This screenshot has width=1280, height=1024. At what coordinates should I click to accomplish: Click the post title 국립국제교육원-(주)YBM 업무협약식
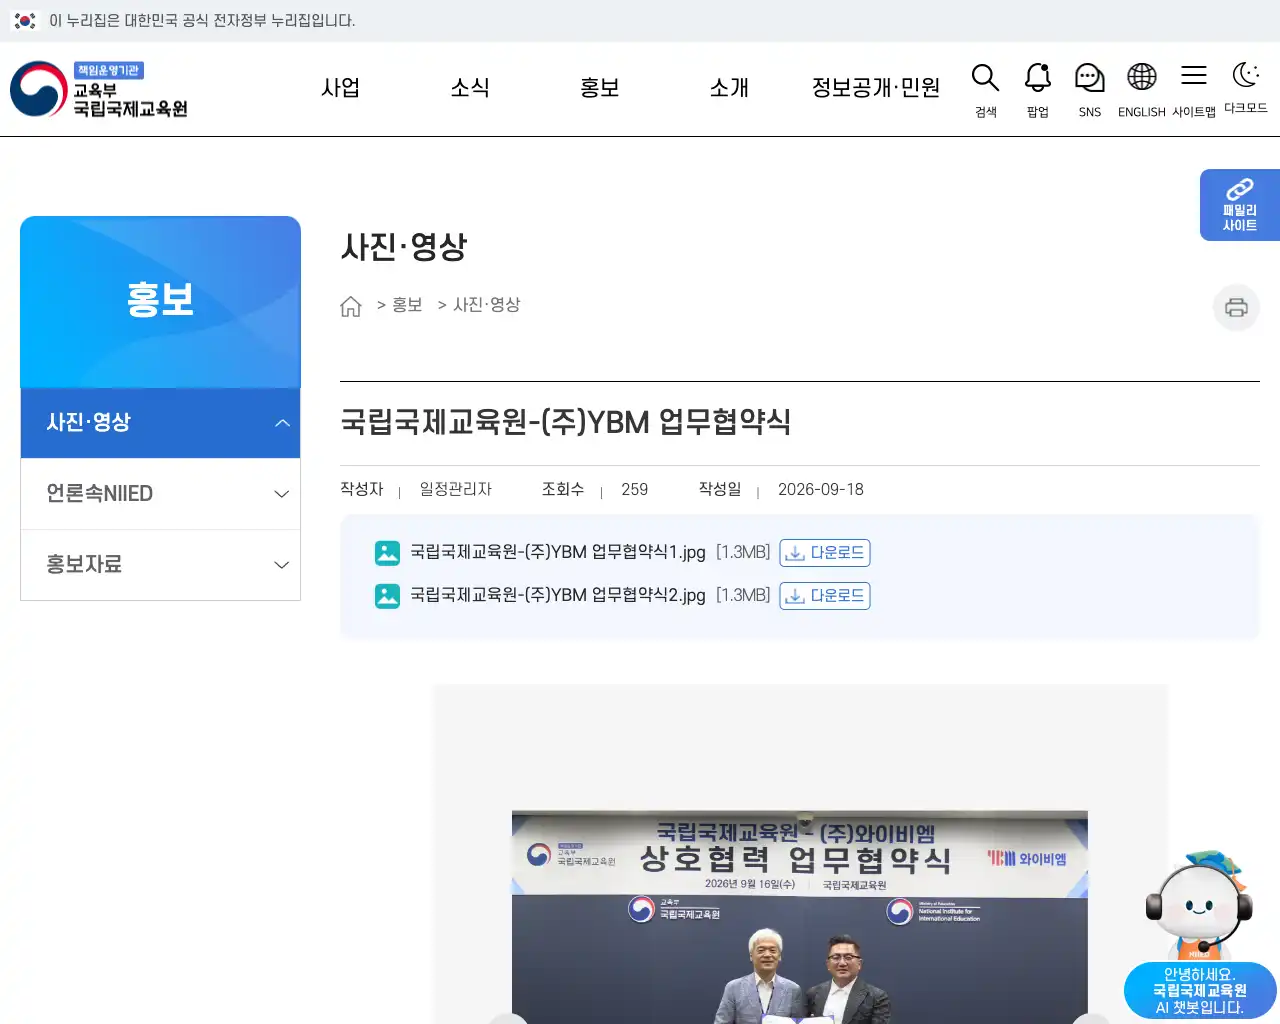[x=566, y=422]
